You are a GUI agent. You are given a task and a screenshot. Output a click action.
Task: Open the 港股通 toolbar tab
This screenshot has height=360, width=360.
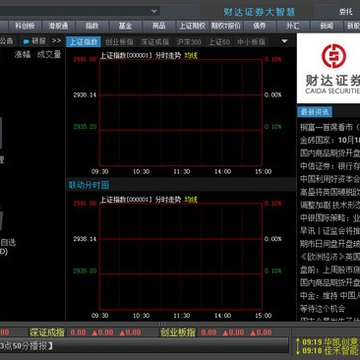[58, 26]
